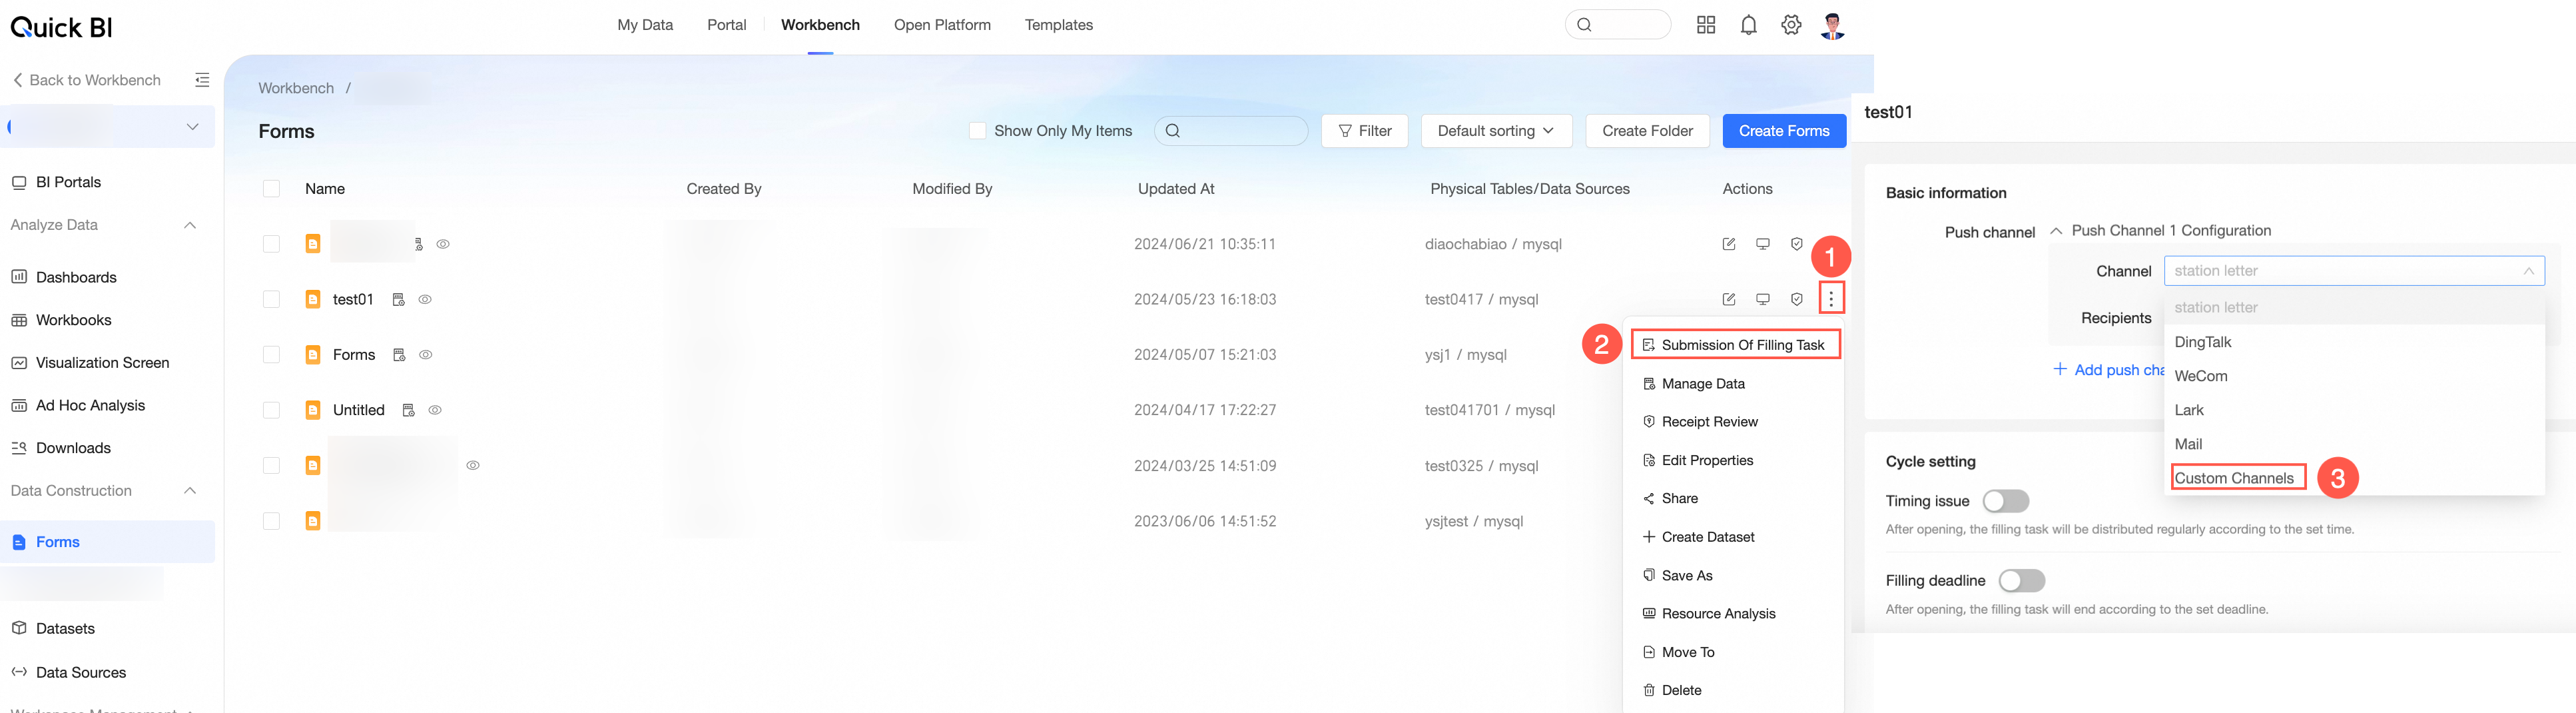This screenshot has height=713, width=2576.
Task: Open the apps grid icon in header
Action: pyautogui.click(x=1706, y=25)
